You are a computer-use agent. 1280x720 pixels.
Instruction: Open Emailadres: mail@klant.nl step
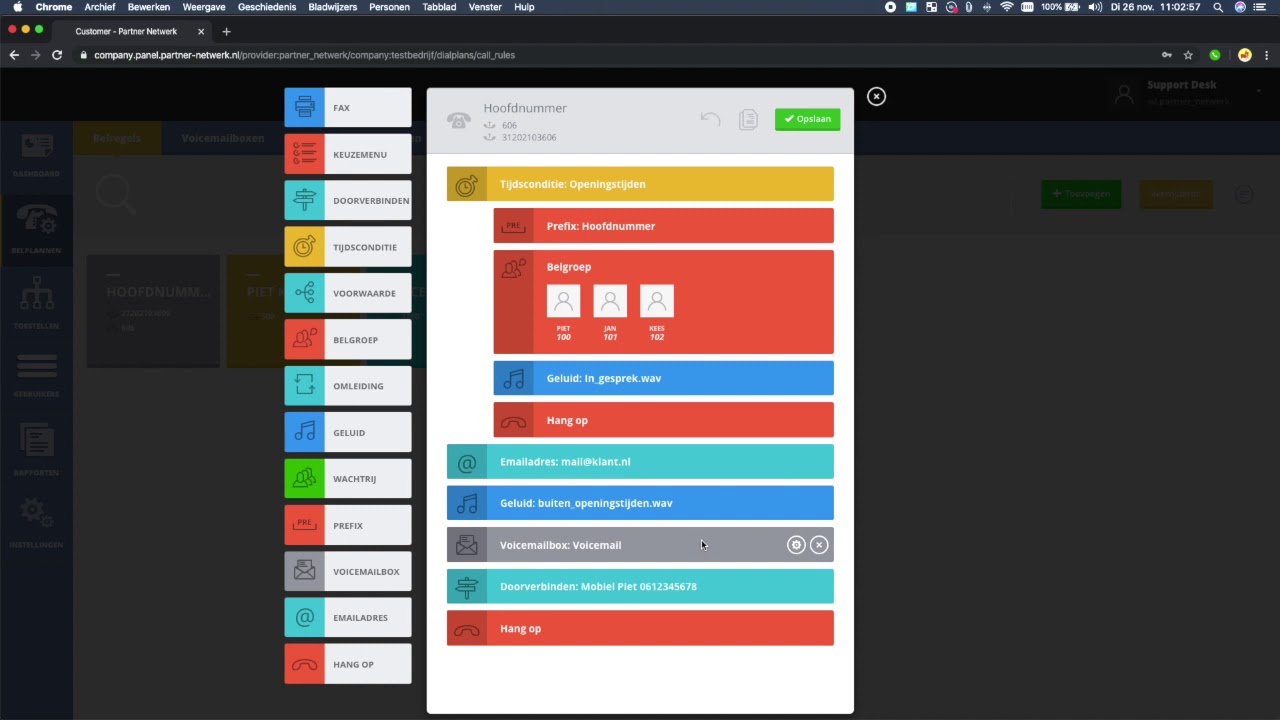(x=640, y=462)
